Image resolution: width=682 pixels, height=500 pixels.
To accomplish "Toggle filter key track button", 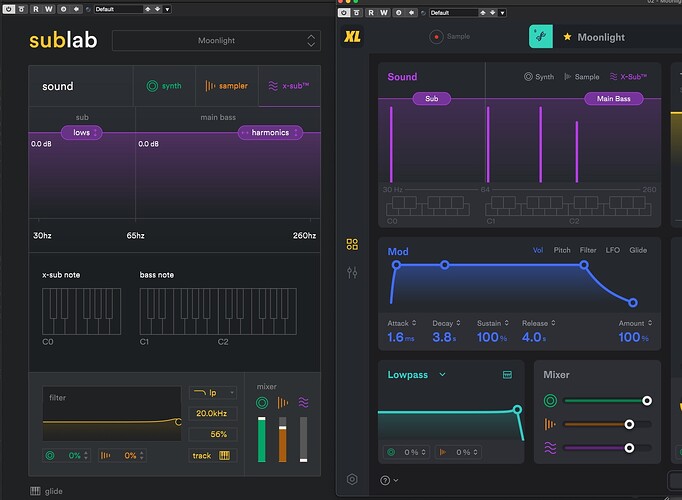I will coord(213,456).
